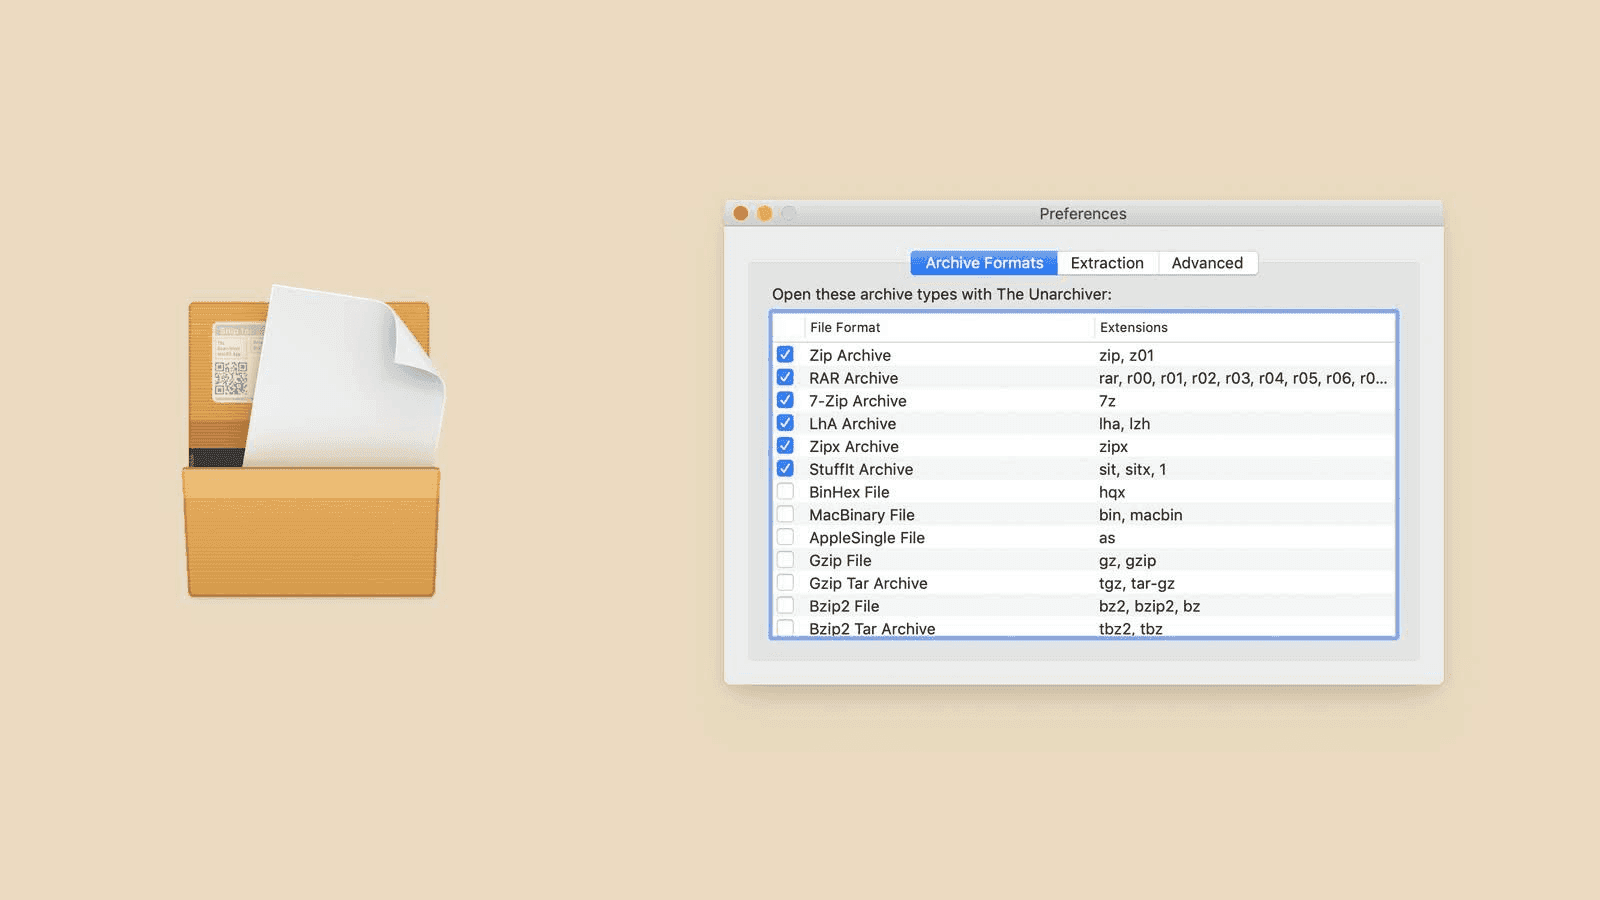Check the Bzip2 File checkbox
The image size is (1600, 900).
785,606
